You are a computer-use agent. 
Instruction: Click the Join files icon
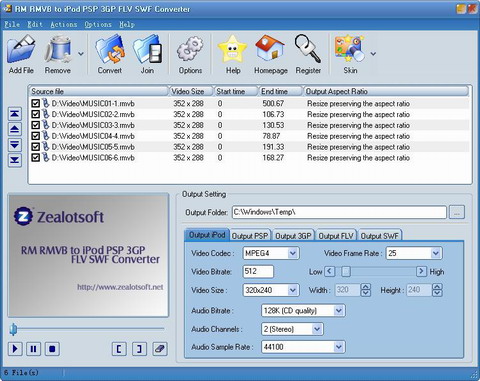pos(147,50)
